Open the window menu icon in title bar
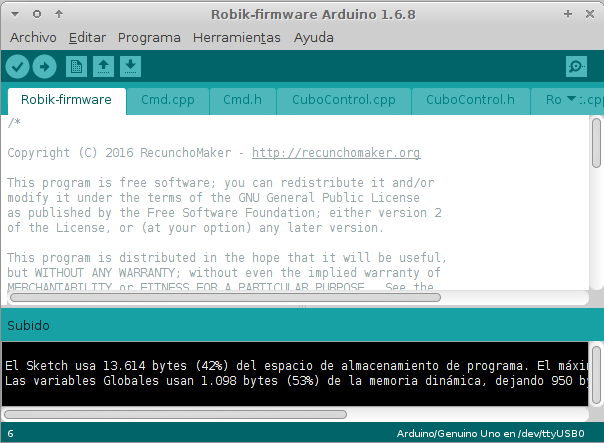 point(14,15)
